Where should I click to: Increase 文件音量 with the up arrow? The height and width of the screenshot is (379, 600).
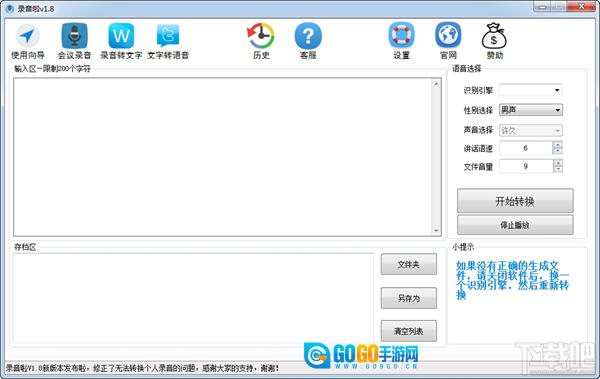(558, 163)
